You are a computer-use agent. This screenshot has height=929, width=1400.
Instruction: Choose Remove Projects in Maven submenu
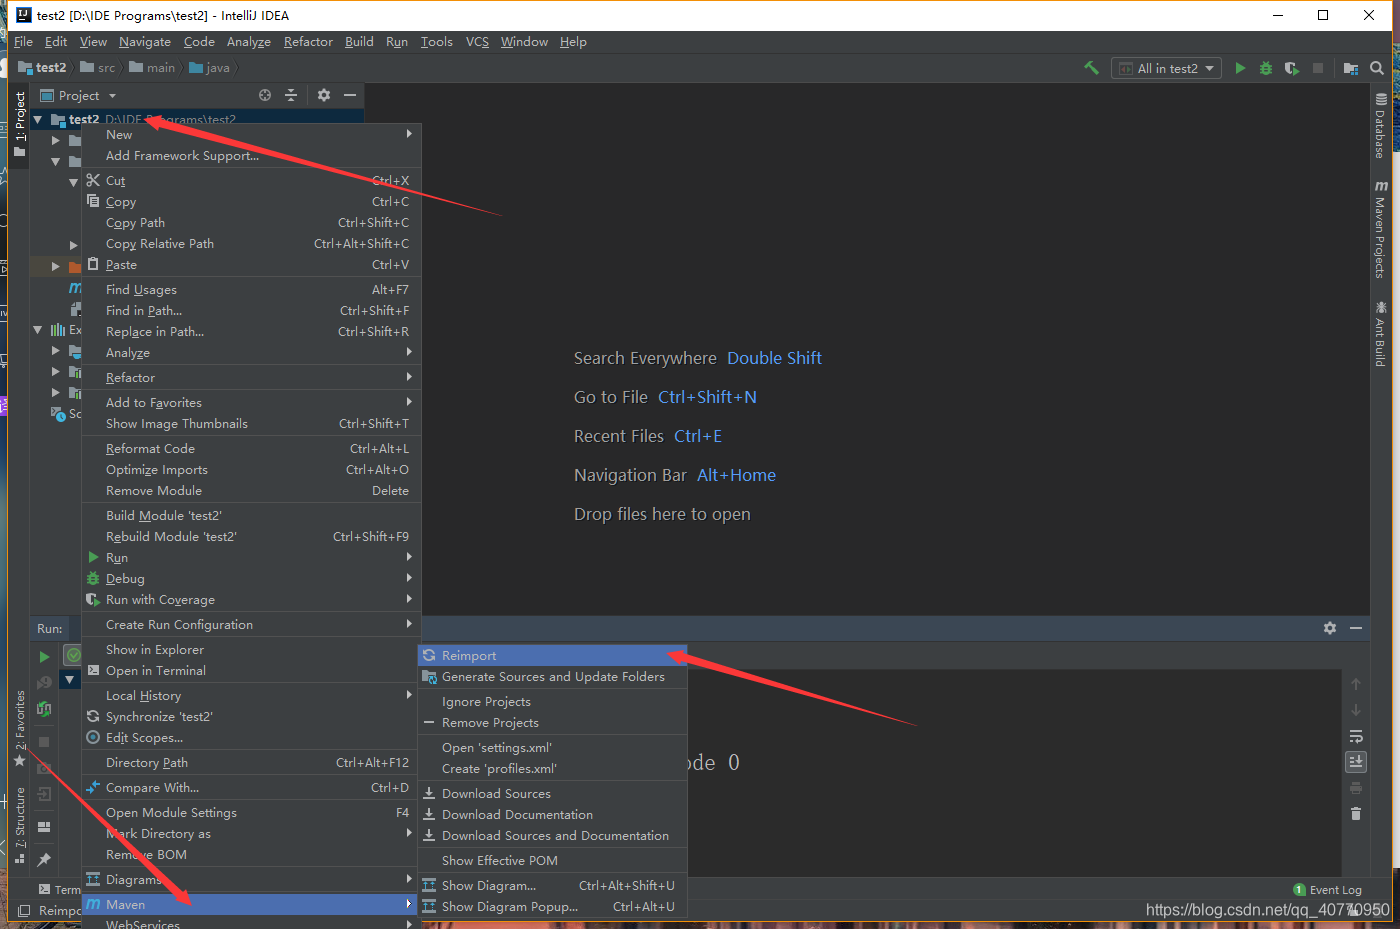552,723
